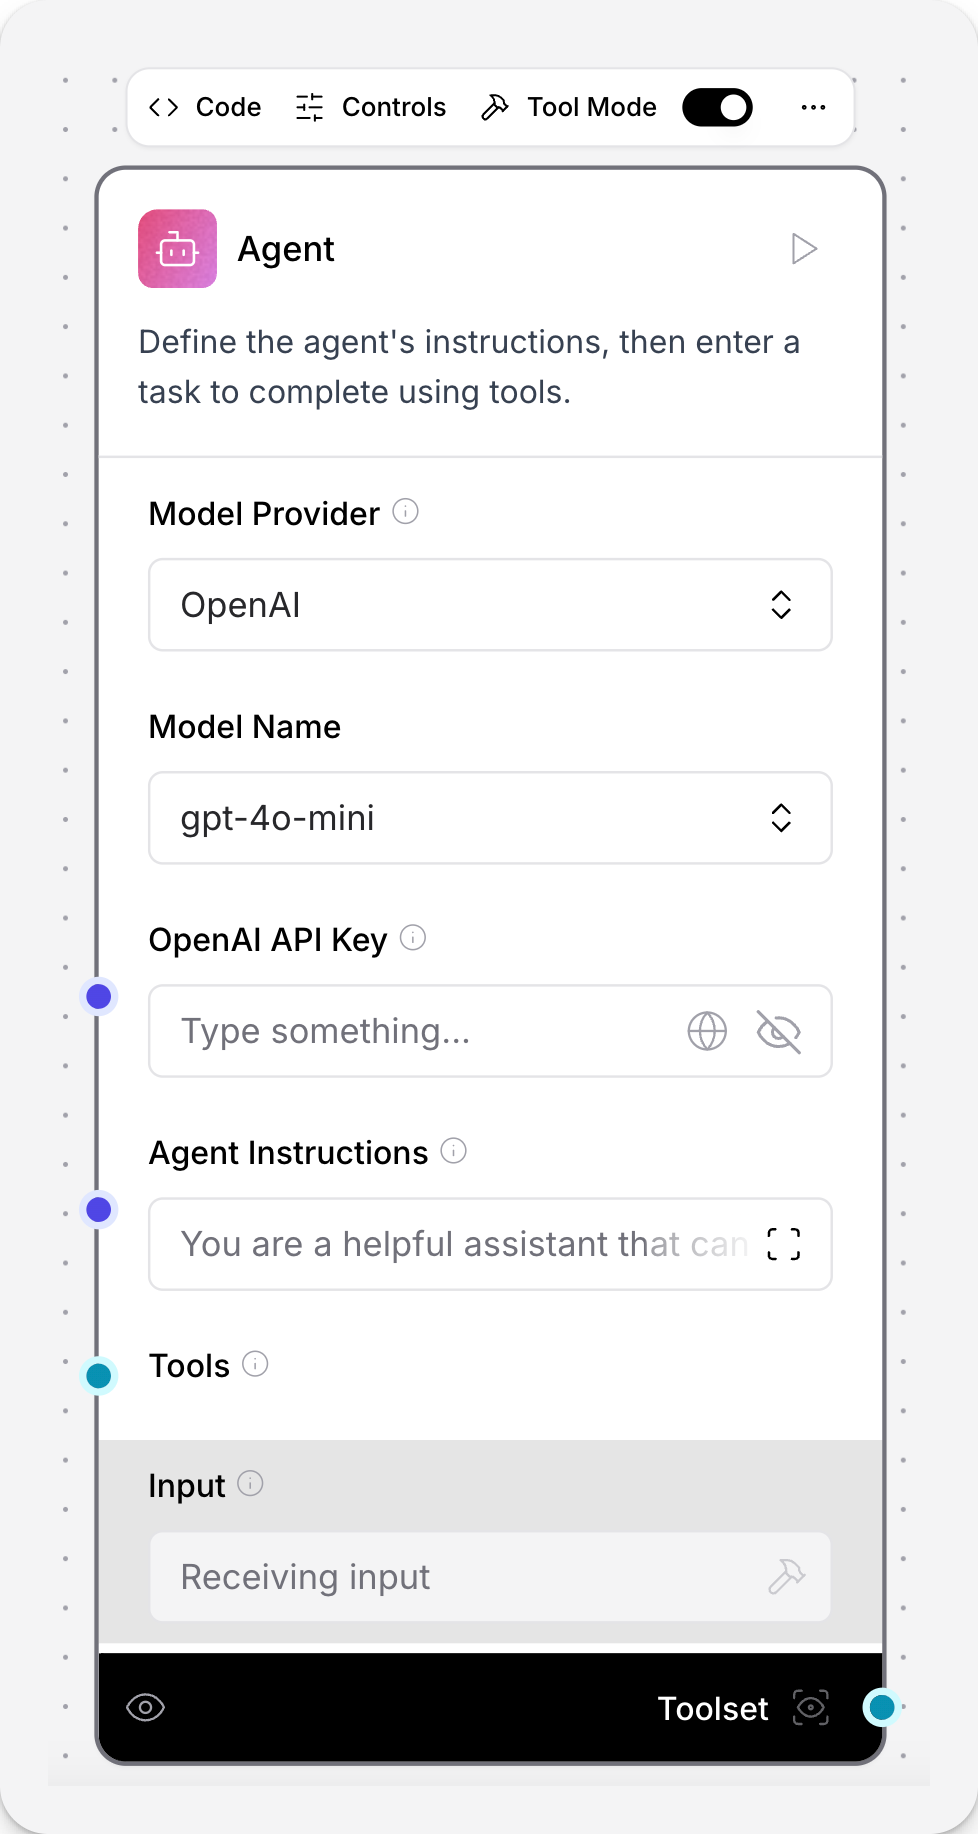Toggle the eye icon in the black footer
This screenshot has width=978, height=1834.
click(146, 1707)
